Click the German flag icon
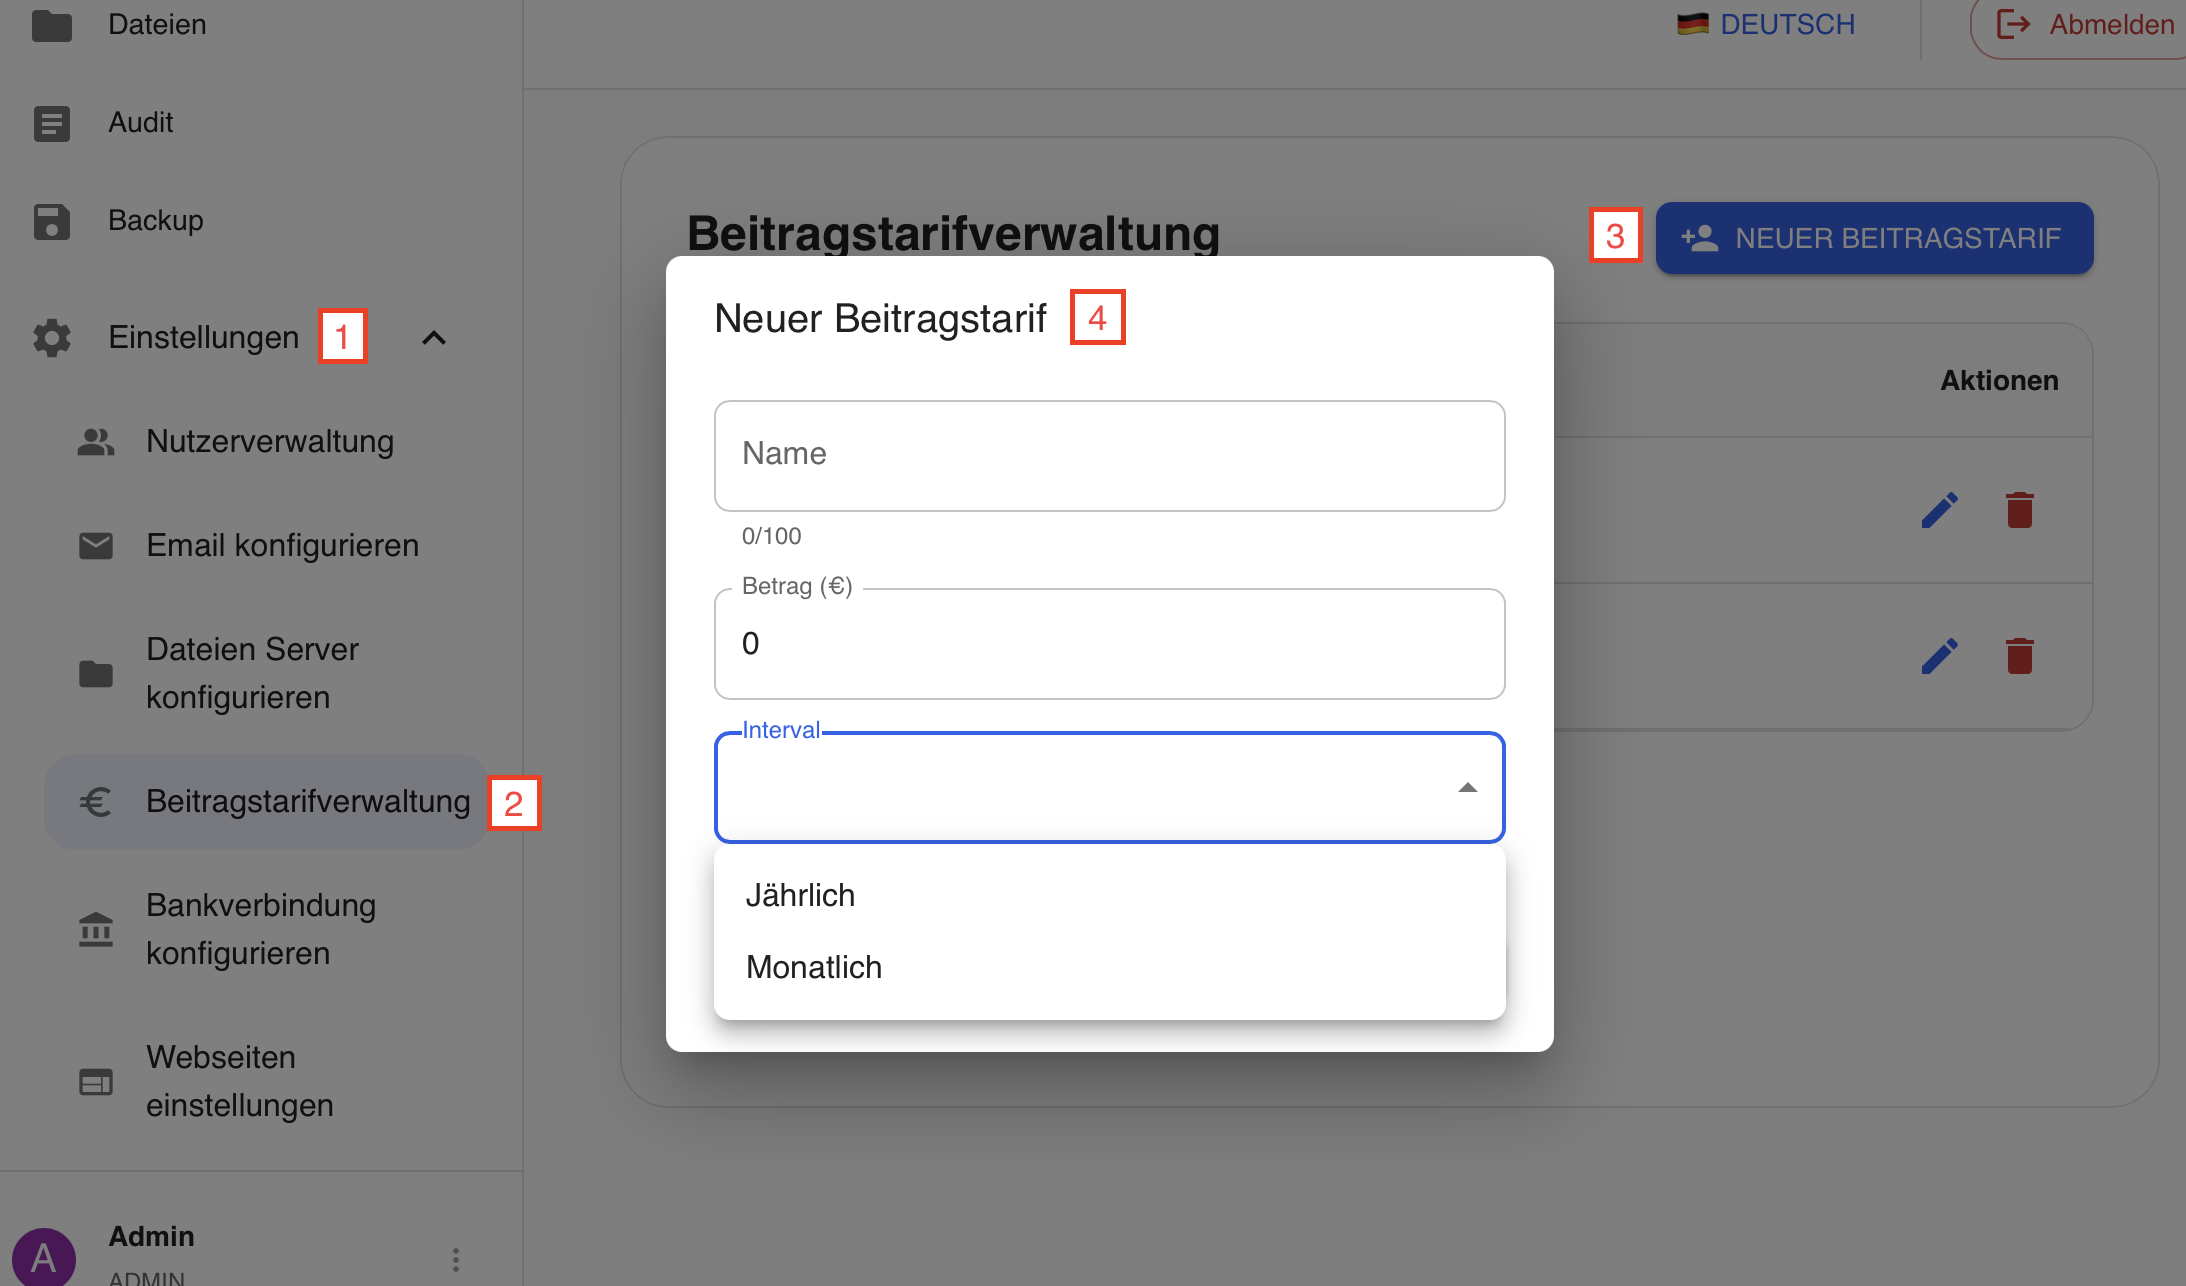 click(1693, 24)
